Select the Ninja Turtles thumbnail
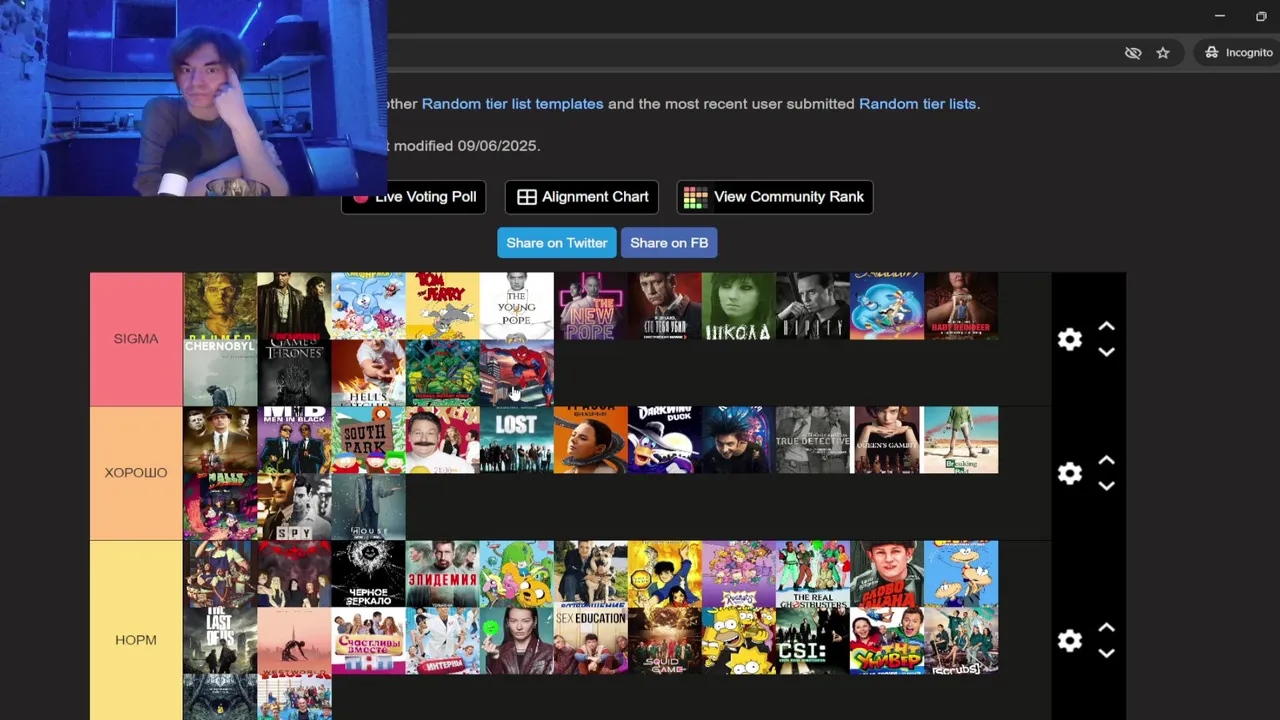Screen dimensions: 1280x720 (443, 373)
